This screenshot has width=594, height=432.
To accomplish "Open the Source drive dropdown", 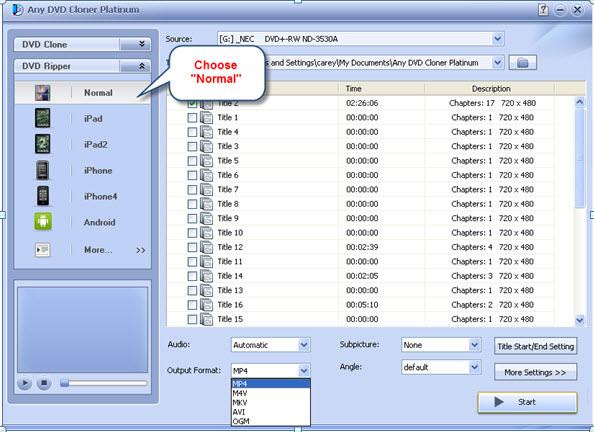I will (x=497, y=39).
